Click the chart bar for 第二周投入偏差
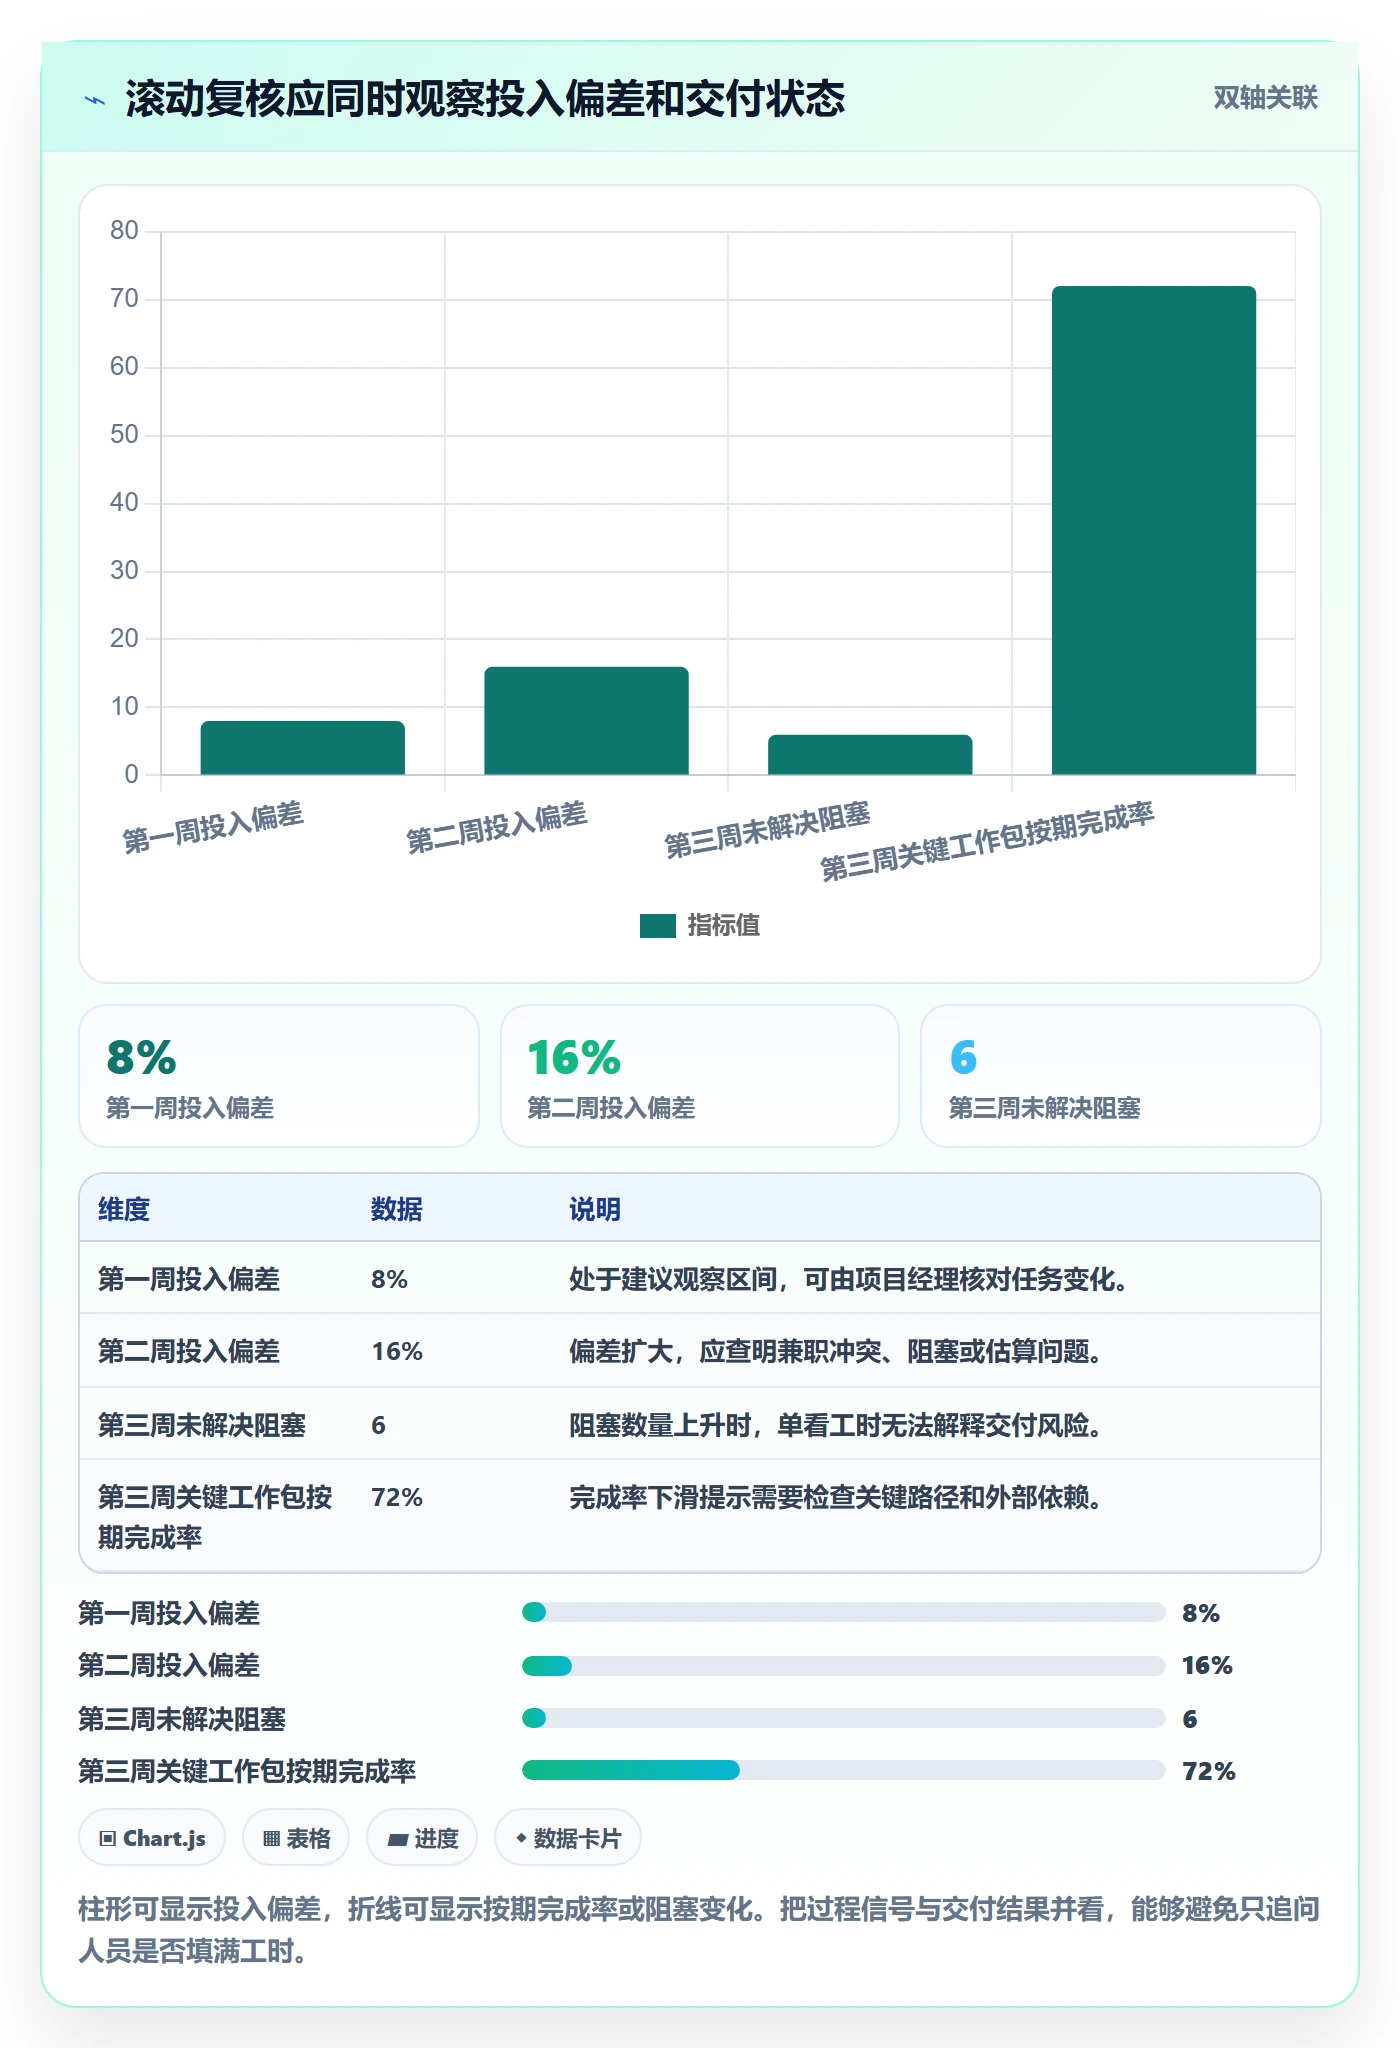Image resolution: width=1400 pixels, height=2048 pixels. [x=587, y=720]
